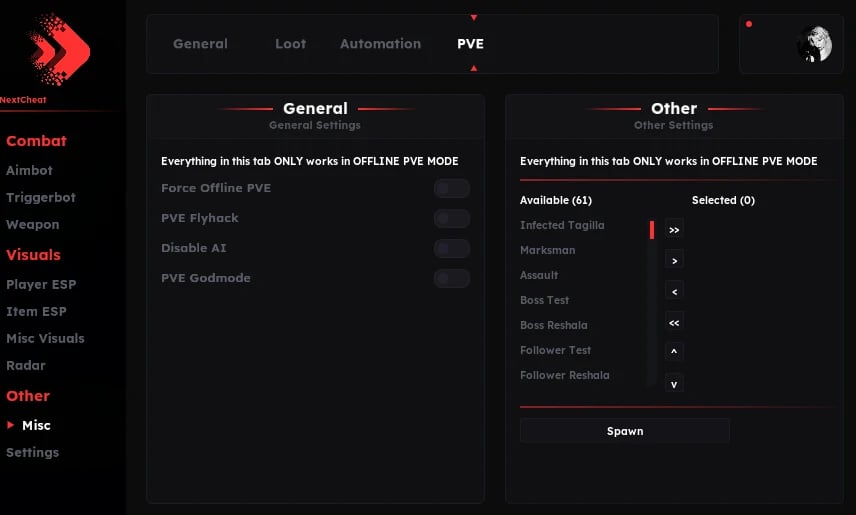Image resolution: width=856 pixels, height=515 pixels.
Task: Click the move-all-right (>>) arrow button
Action: (x=674, y=230)
